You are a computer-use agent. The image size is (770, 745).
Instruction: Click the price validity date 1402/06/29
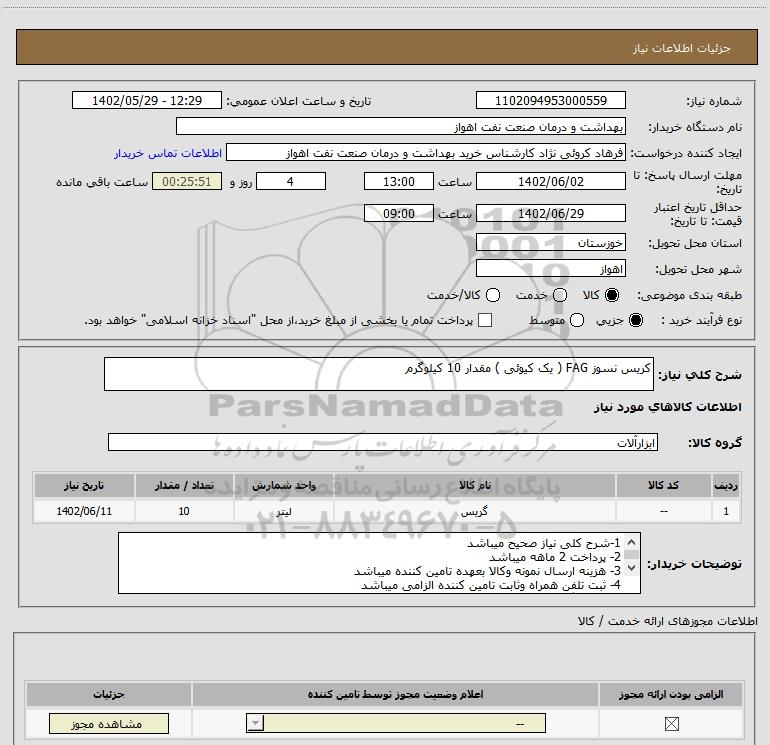tap(550, 214)
